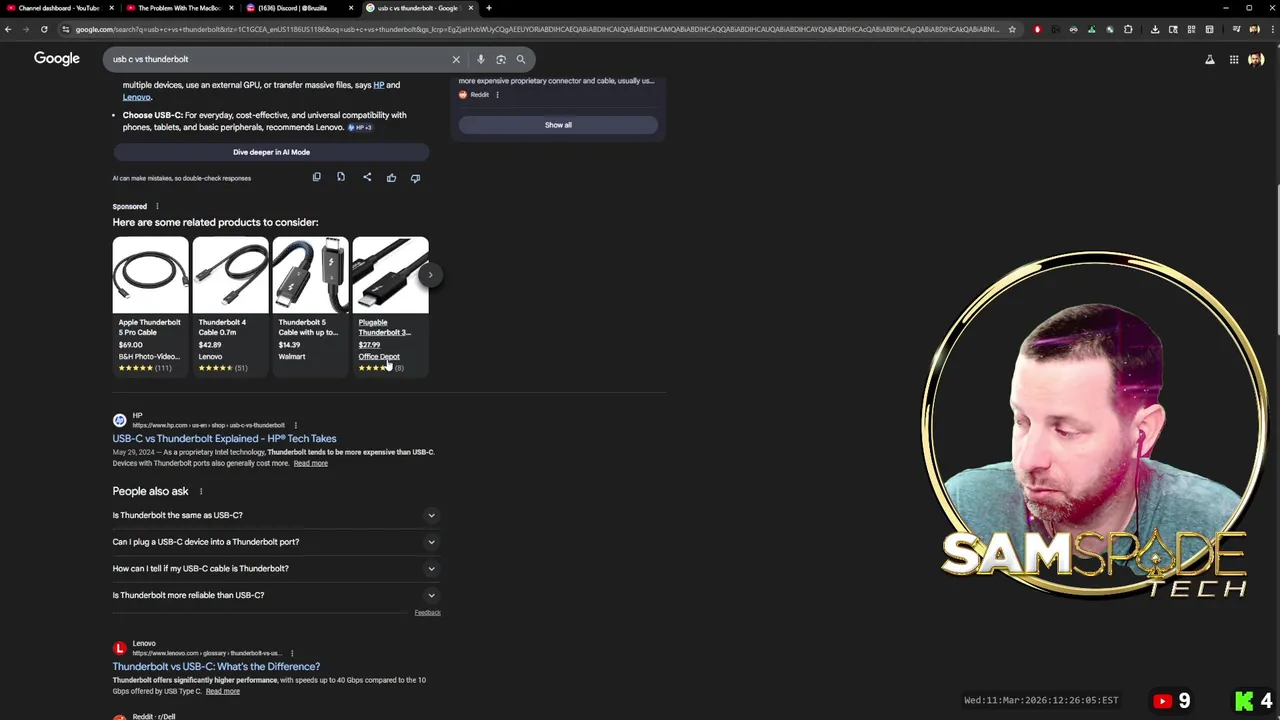1280x720 pixels.
Task: Follow the HP link in AI overview
Action: [379, 85]
